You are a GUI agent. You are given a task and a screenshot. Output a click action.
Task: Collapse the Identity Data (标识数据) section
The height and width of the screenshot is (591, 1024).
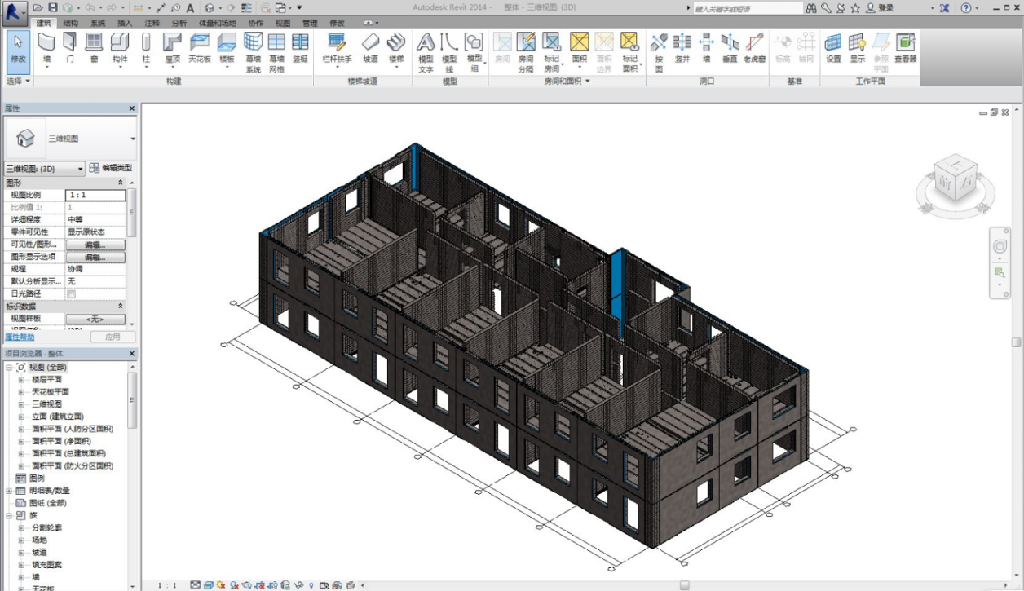[x=120, y=306]
